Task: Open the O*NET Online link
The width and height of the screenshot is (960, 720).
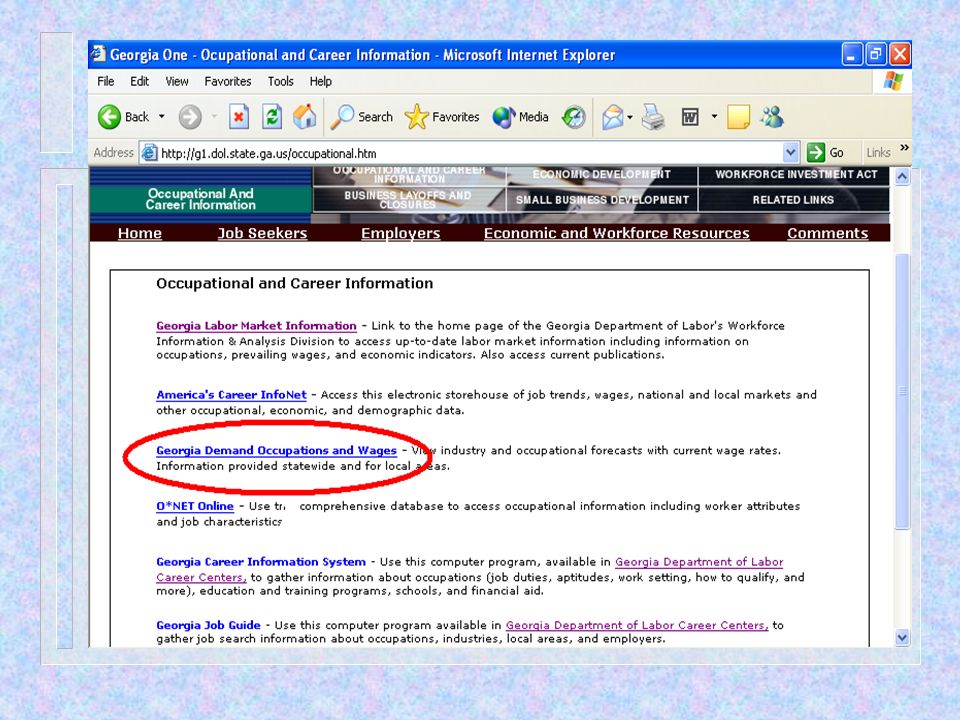Action: [x=195, y=506]
